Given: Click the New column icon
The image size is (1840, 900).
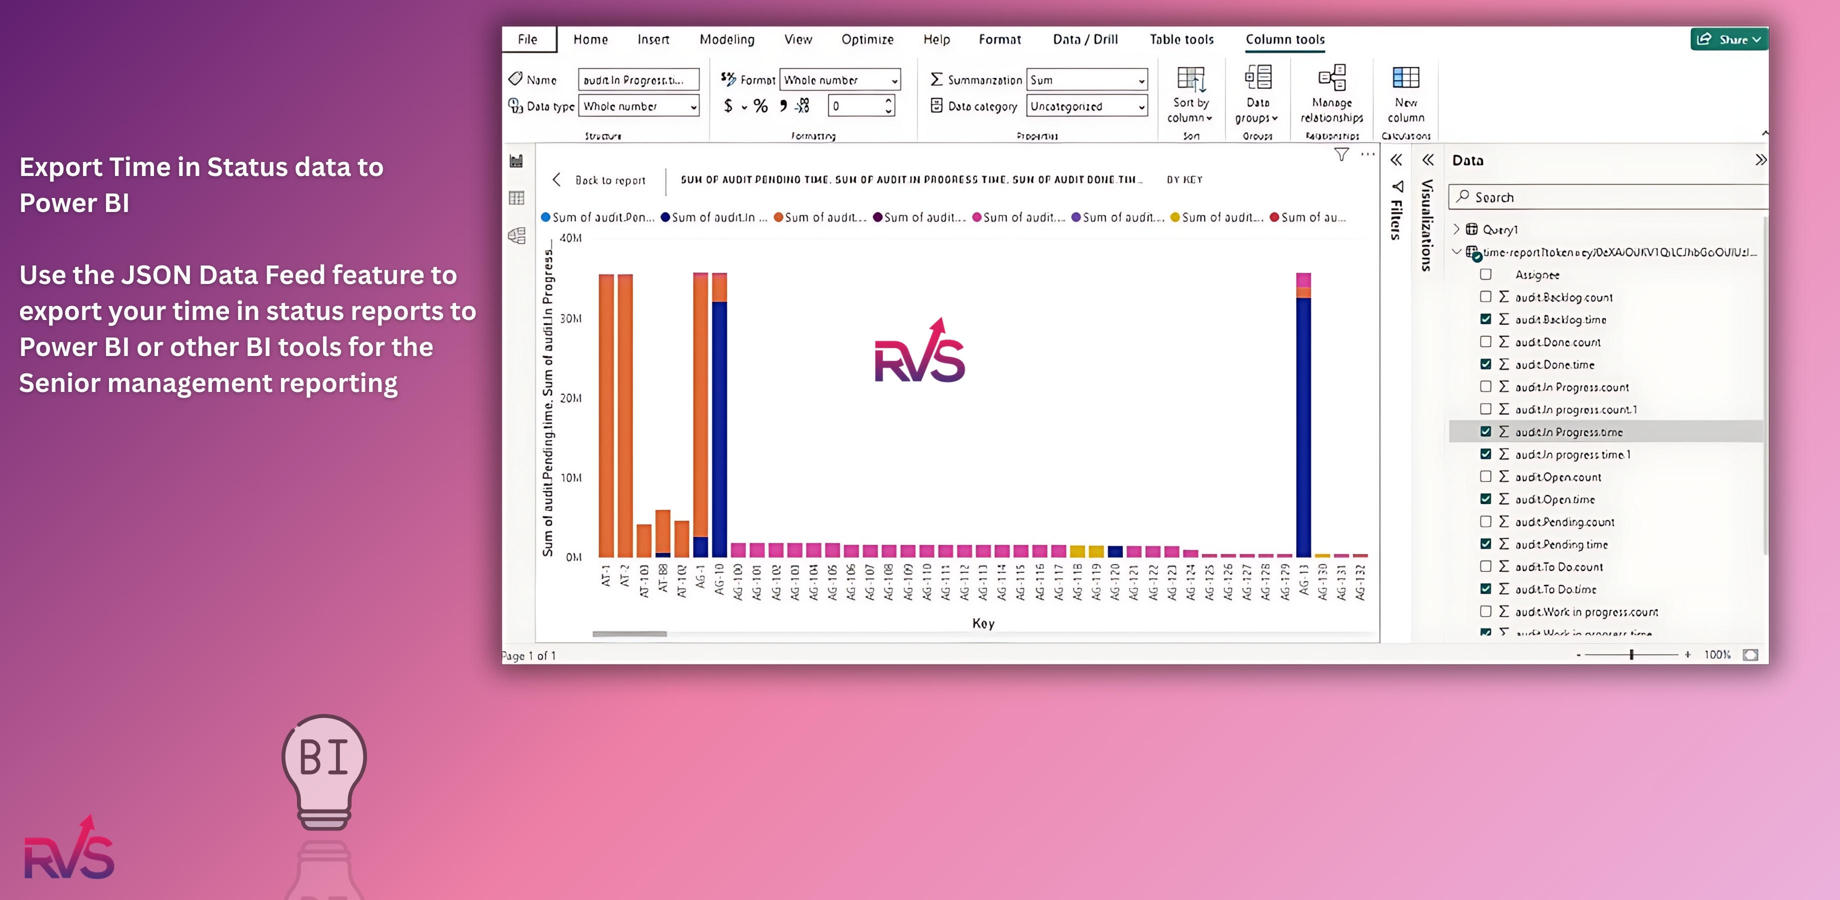Looking at the screenshot, I should (x=1406, y=78).
